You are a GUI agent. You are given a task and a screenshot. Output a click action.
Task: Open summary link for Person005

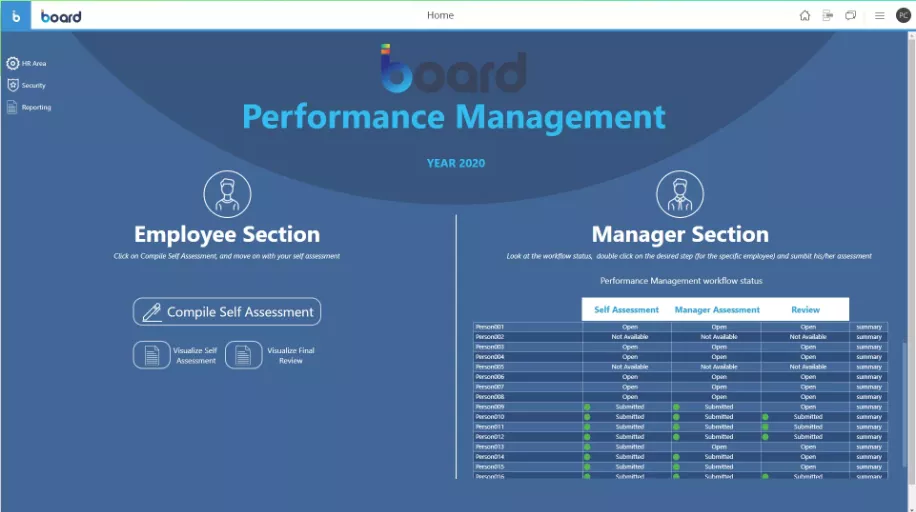coord(869,367)
